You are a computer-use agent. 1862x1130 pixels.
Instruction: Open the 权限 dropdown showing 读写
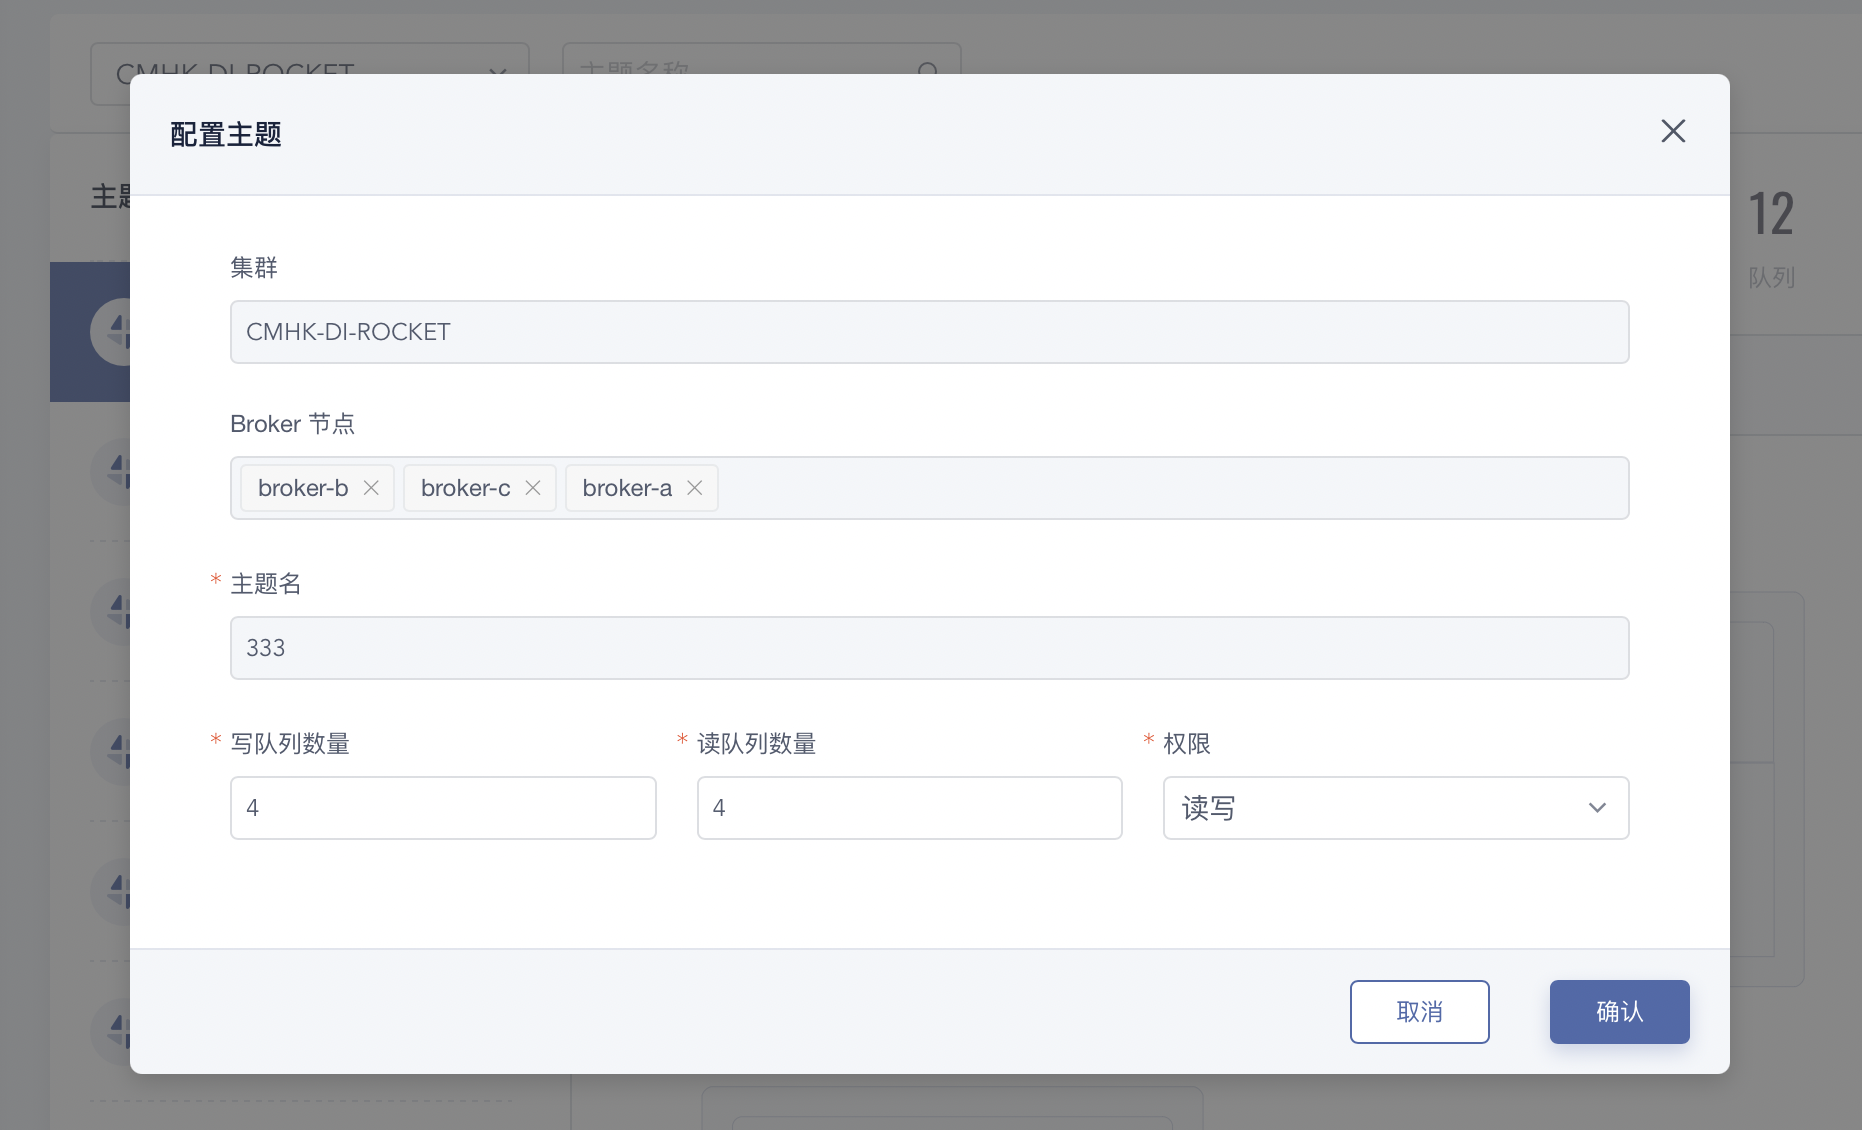pos(1396,808)
